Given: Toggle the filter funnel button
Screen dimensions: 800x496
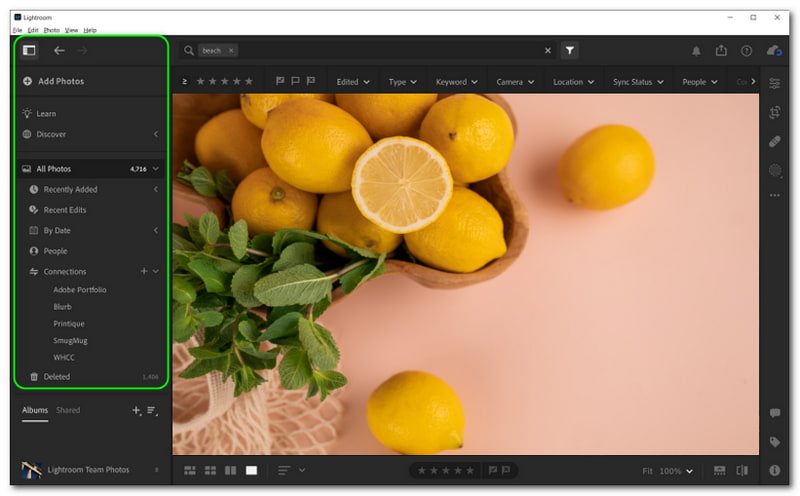Looking at the screenshot, I should pos(569,50).
